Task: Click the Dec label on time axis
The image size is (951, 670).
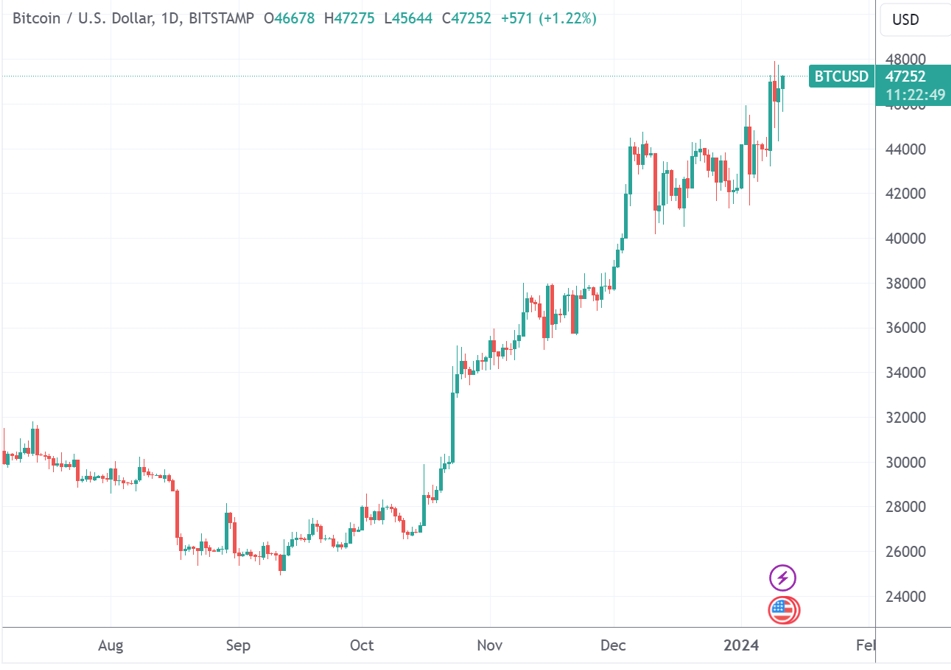Action: point(614,645)
